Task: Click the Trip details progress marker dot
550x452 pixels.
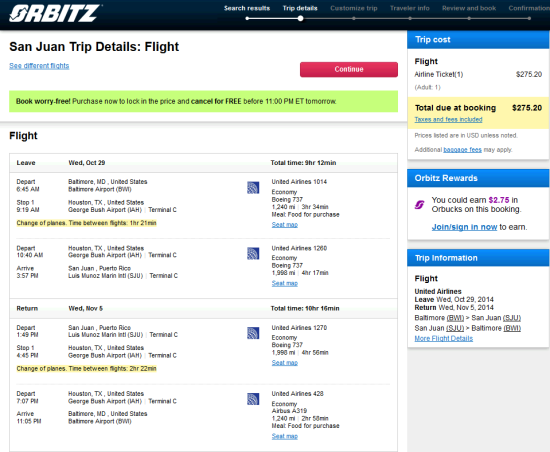Action: tap(300, 19)
